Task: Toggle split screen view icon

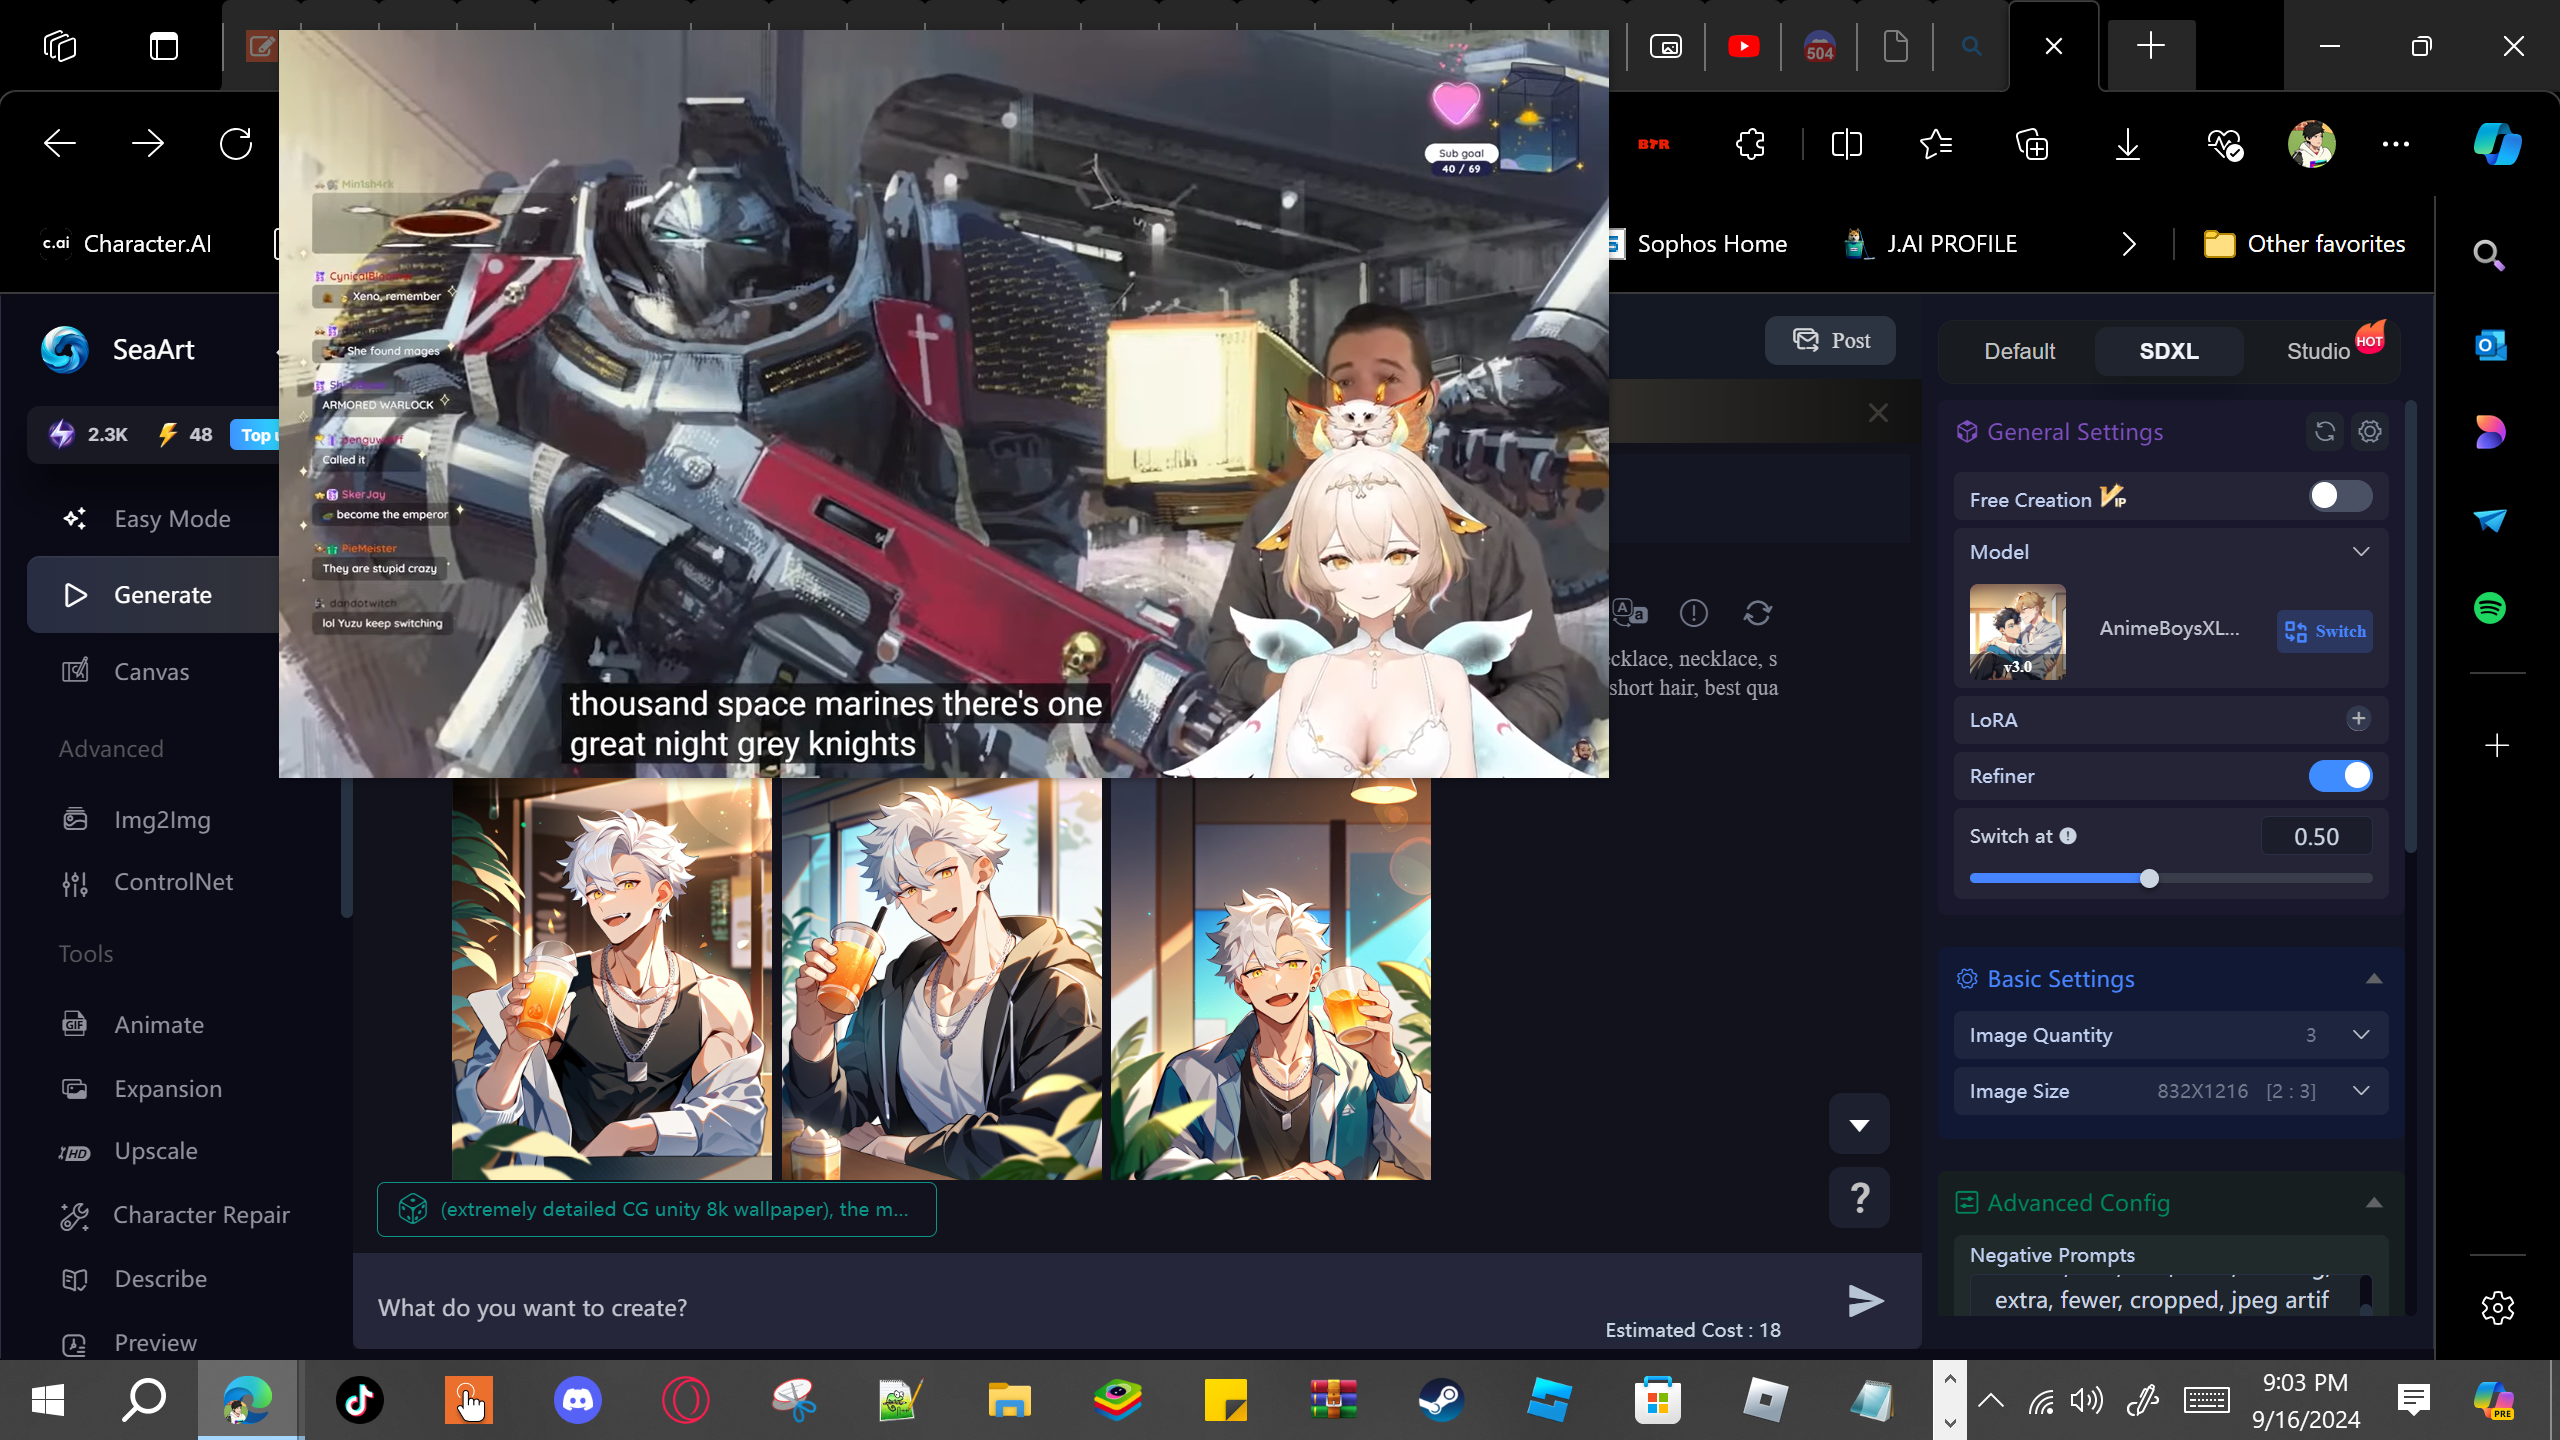Action: [x=1846, y=144]
